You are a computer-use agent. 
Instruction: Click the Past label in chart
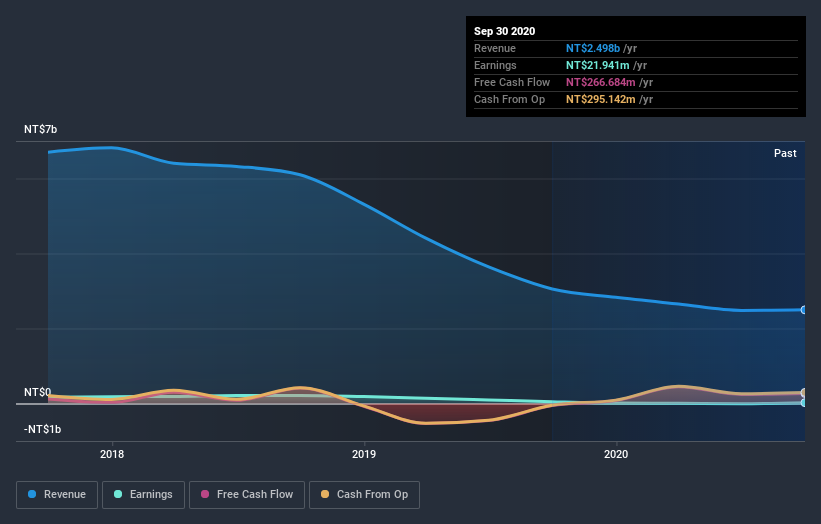(x=785, y=153)
